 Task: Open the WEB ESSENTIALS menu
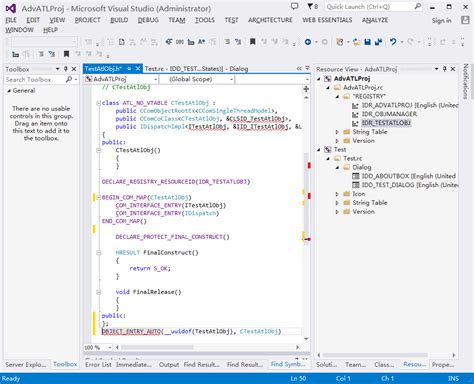coord(327,20)
